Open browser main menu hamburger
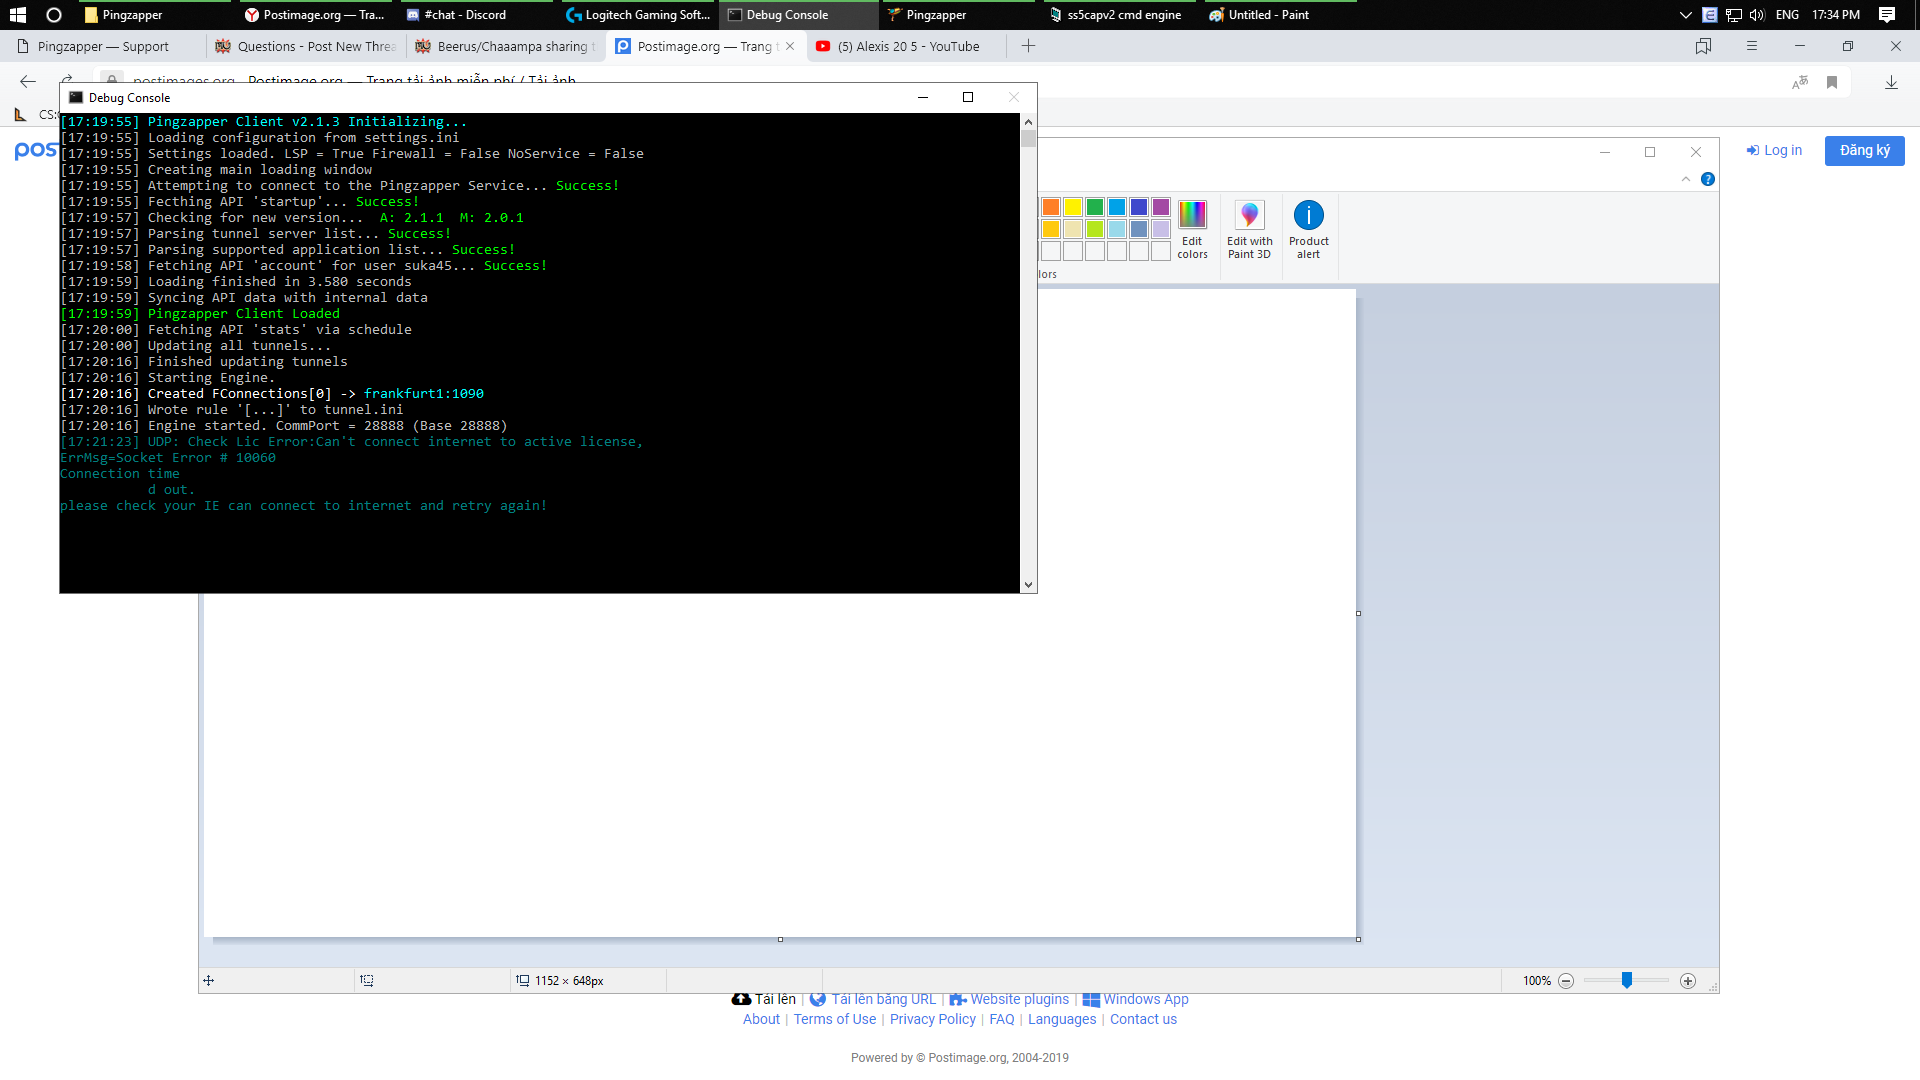 click(x=1751, y=46)
